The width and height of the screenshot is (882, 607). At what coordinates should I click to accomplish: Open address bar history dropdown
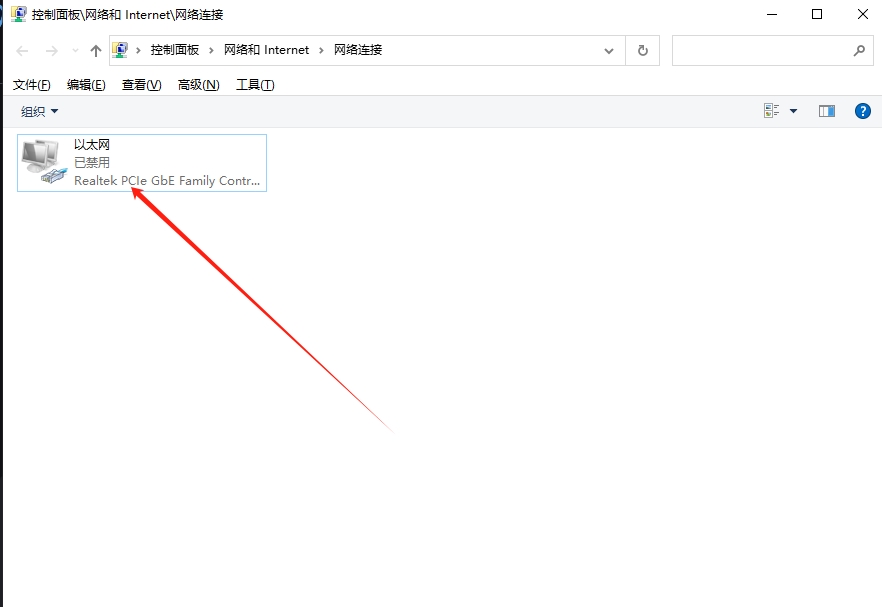point(609,51)
